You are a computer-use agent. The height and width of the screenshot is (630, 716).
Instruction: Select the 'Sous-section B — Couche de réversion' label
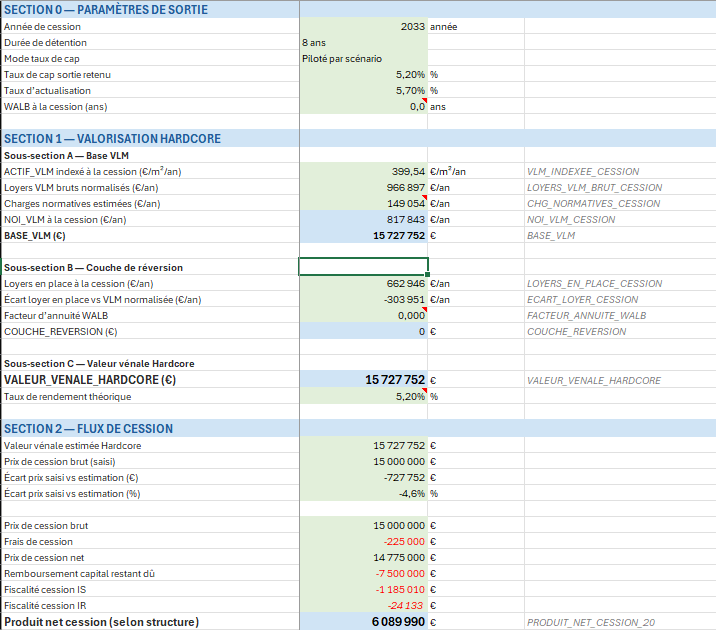[x=93, y=268]
